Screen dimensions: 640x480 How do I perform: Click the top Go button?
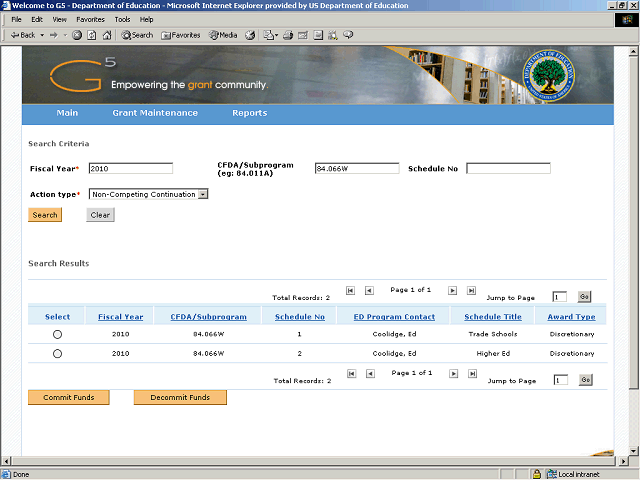(x=584, y=297)
